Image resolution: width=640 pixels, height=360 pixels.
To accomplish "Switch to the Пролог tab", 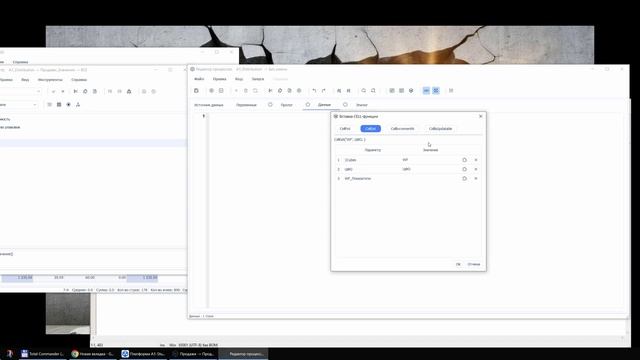I will [x=287, y=105].
